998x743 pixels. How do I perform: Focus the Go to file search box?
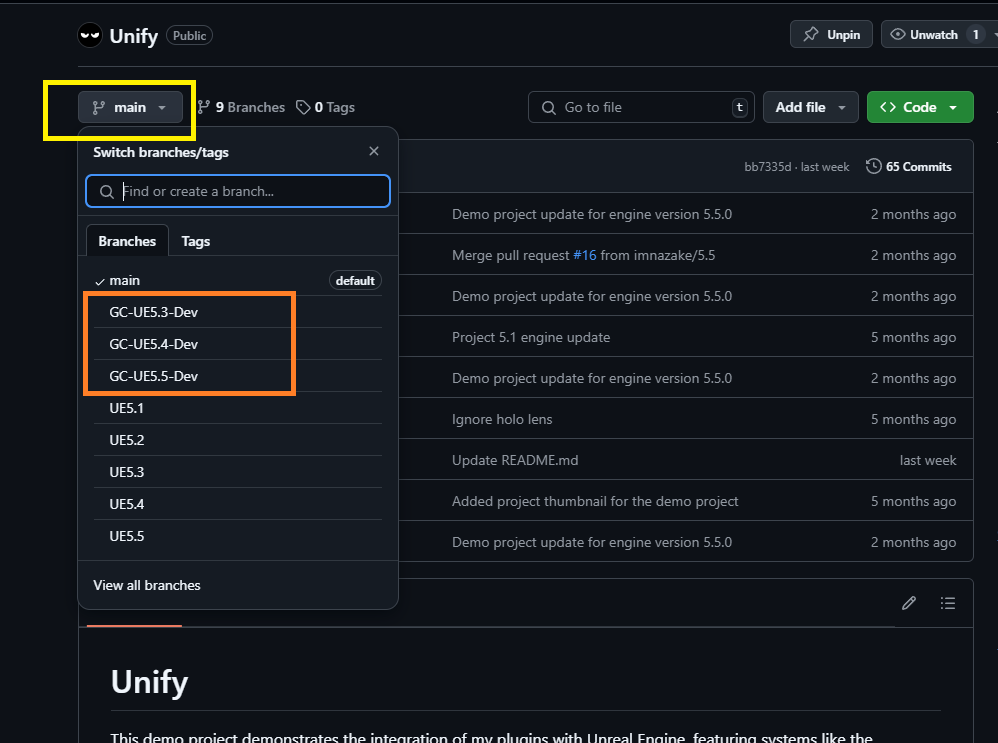click(641, 107)
